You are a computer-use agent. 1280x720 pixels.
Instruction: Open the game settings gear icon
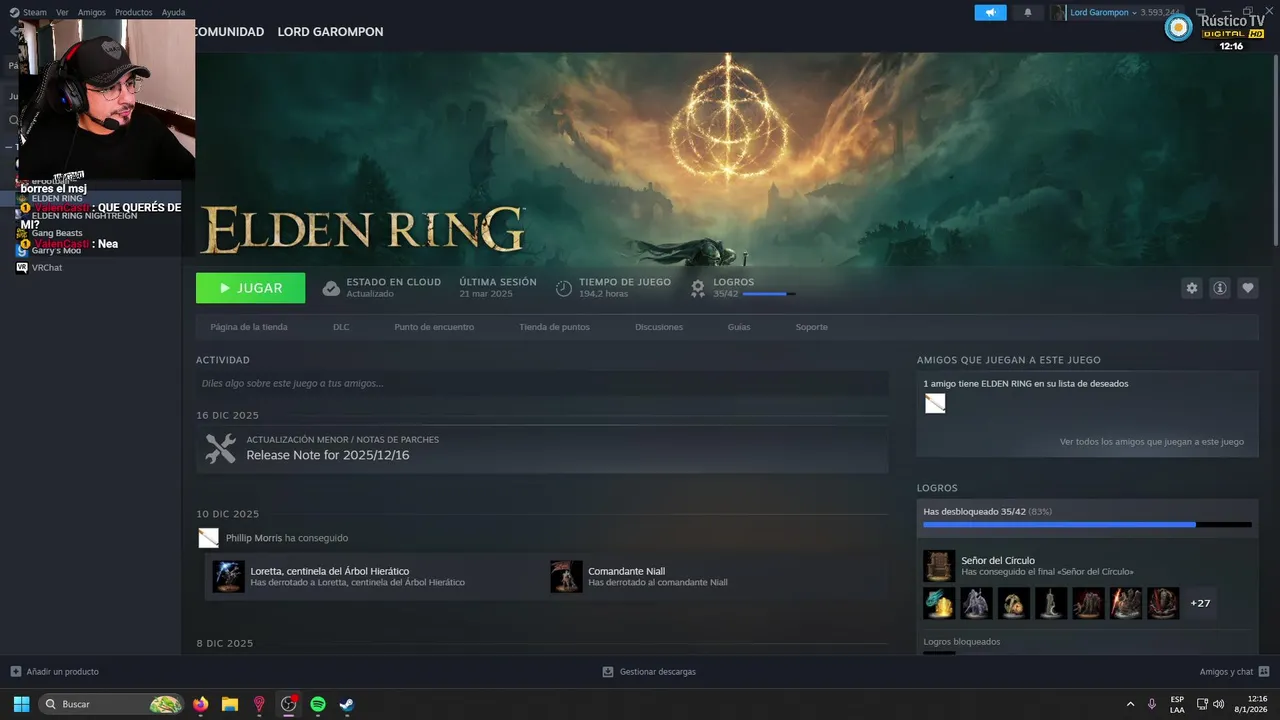tap(1191, 288)
